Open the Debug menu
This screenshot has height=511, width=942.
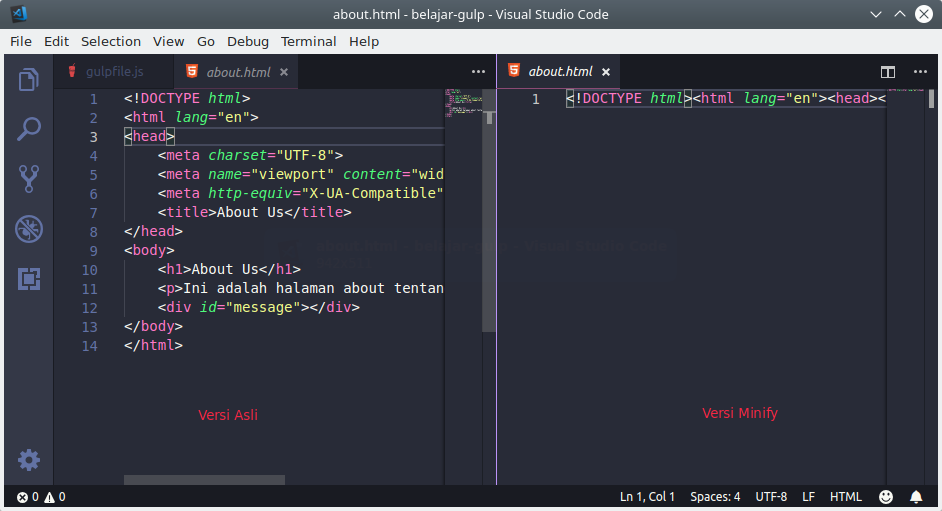click(248, 41)
